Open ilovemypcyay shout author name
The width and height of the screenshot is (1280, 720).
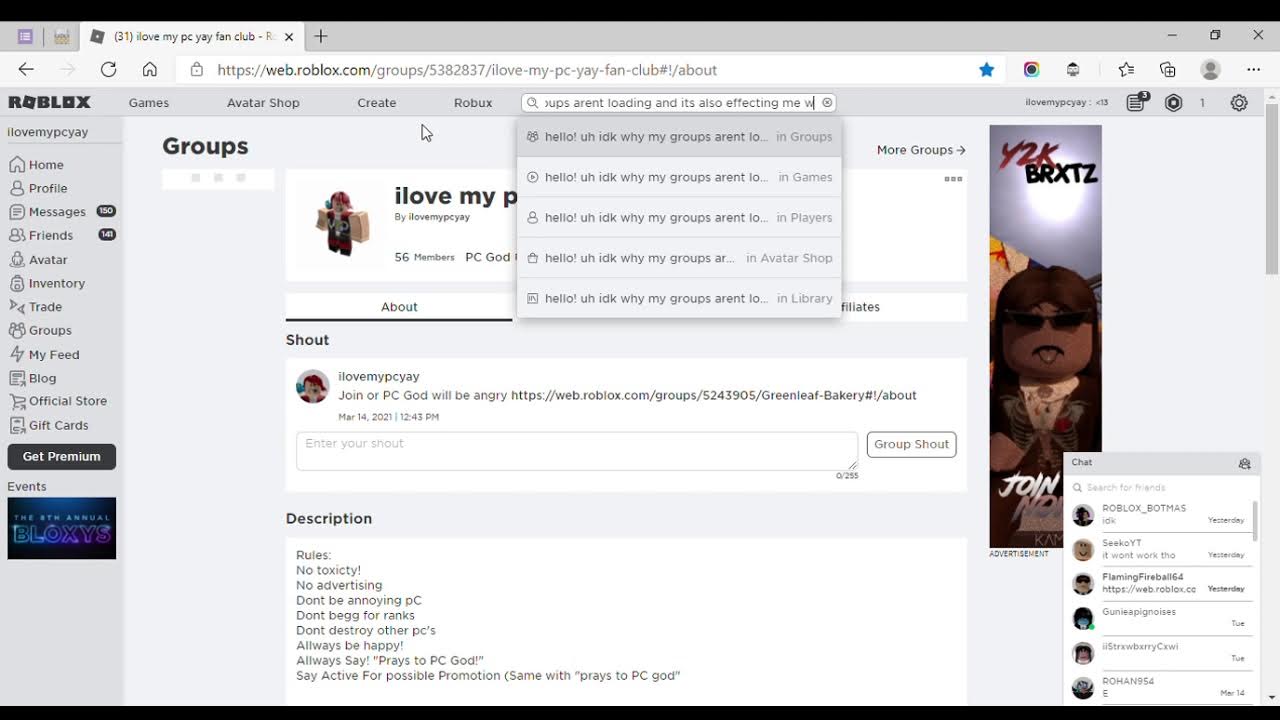[379, 376]
